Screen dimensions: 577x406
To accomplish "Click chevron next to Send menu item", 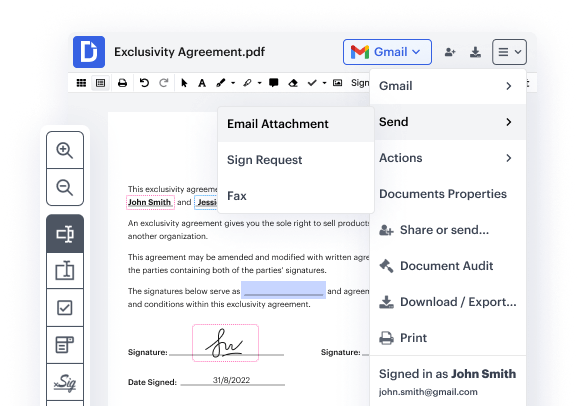I will (x=509, y=122).
